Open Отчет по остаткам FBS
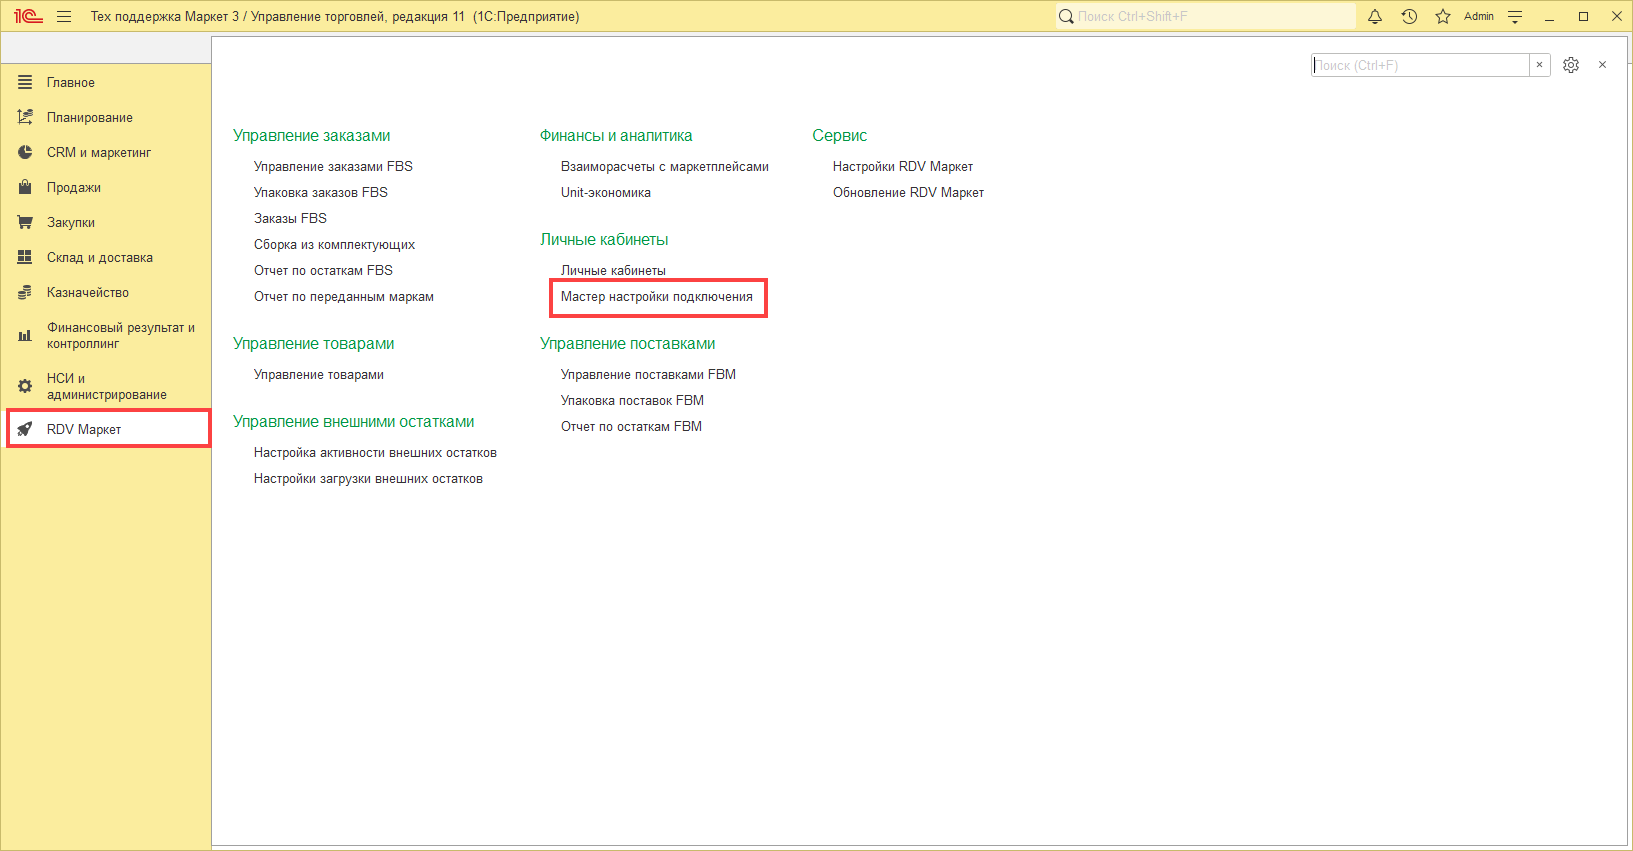 tap(323, 270)
